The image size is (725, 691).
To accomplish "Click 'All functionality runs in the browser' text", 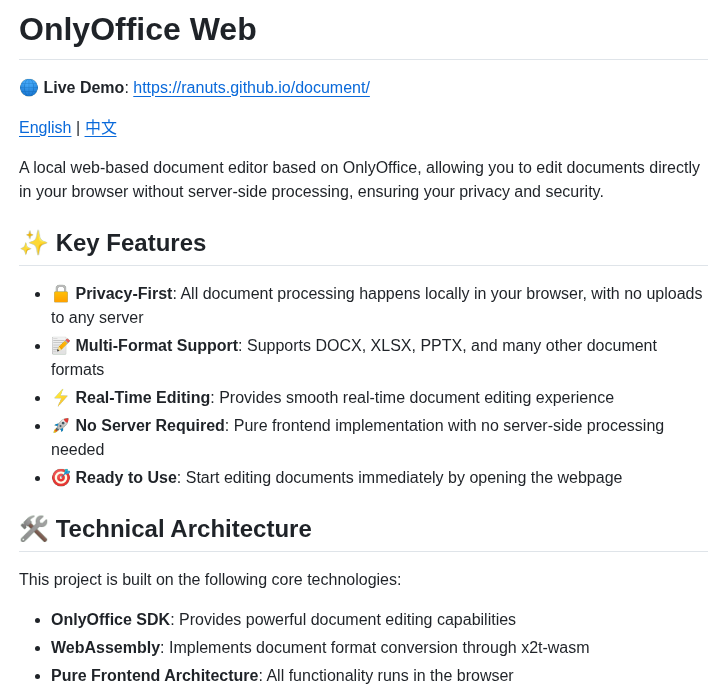I will pos(390,675).
